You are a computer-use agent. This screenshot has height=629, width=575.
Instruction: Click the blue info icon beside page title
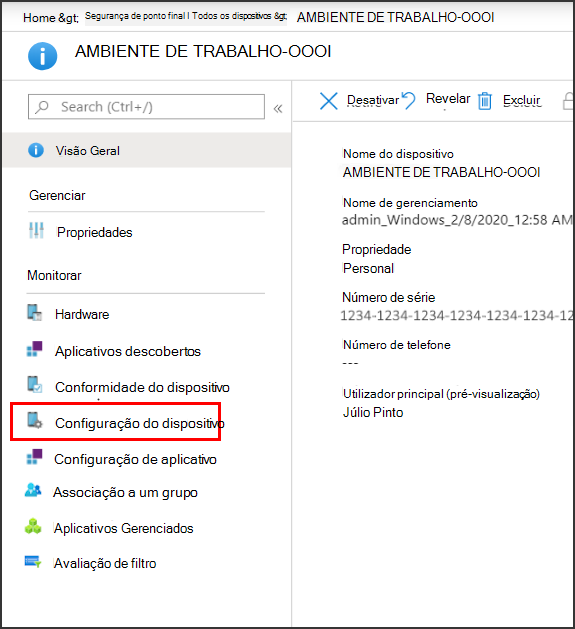coord(42,56)
